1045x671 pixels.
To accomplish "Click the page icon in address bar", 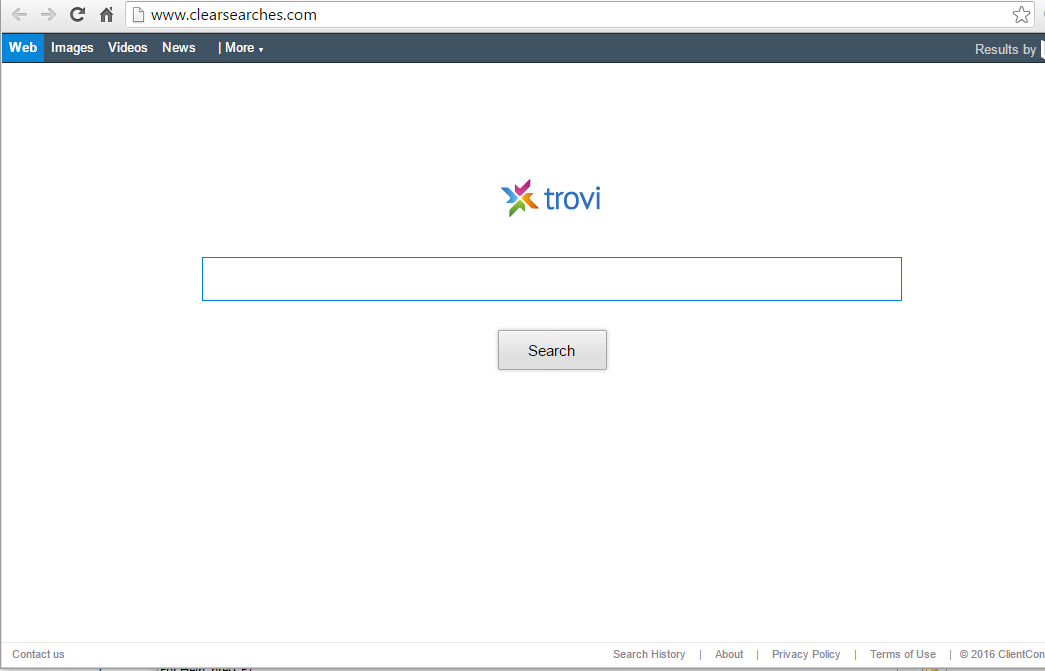I will [139, 15].
